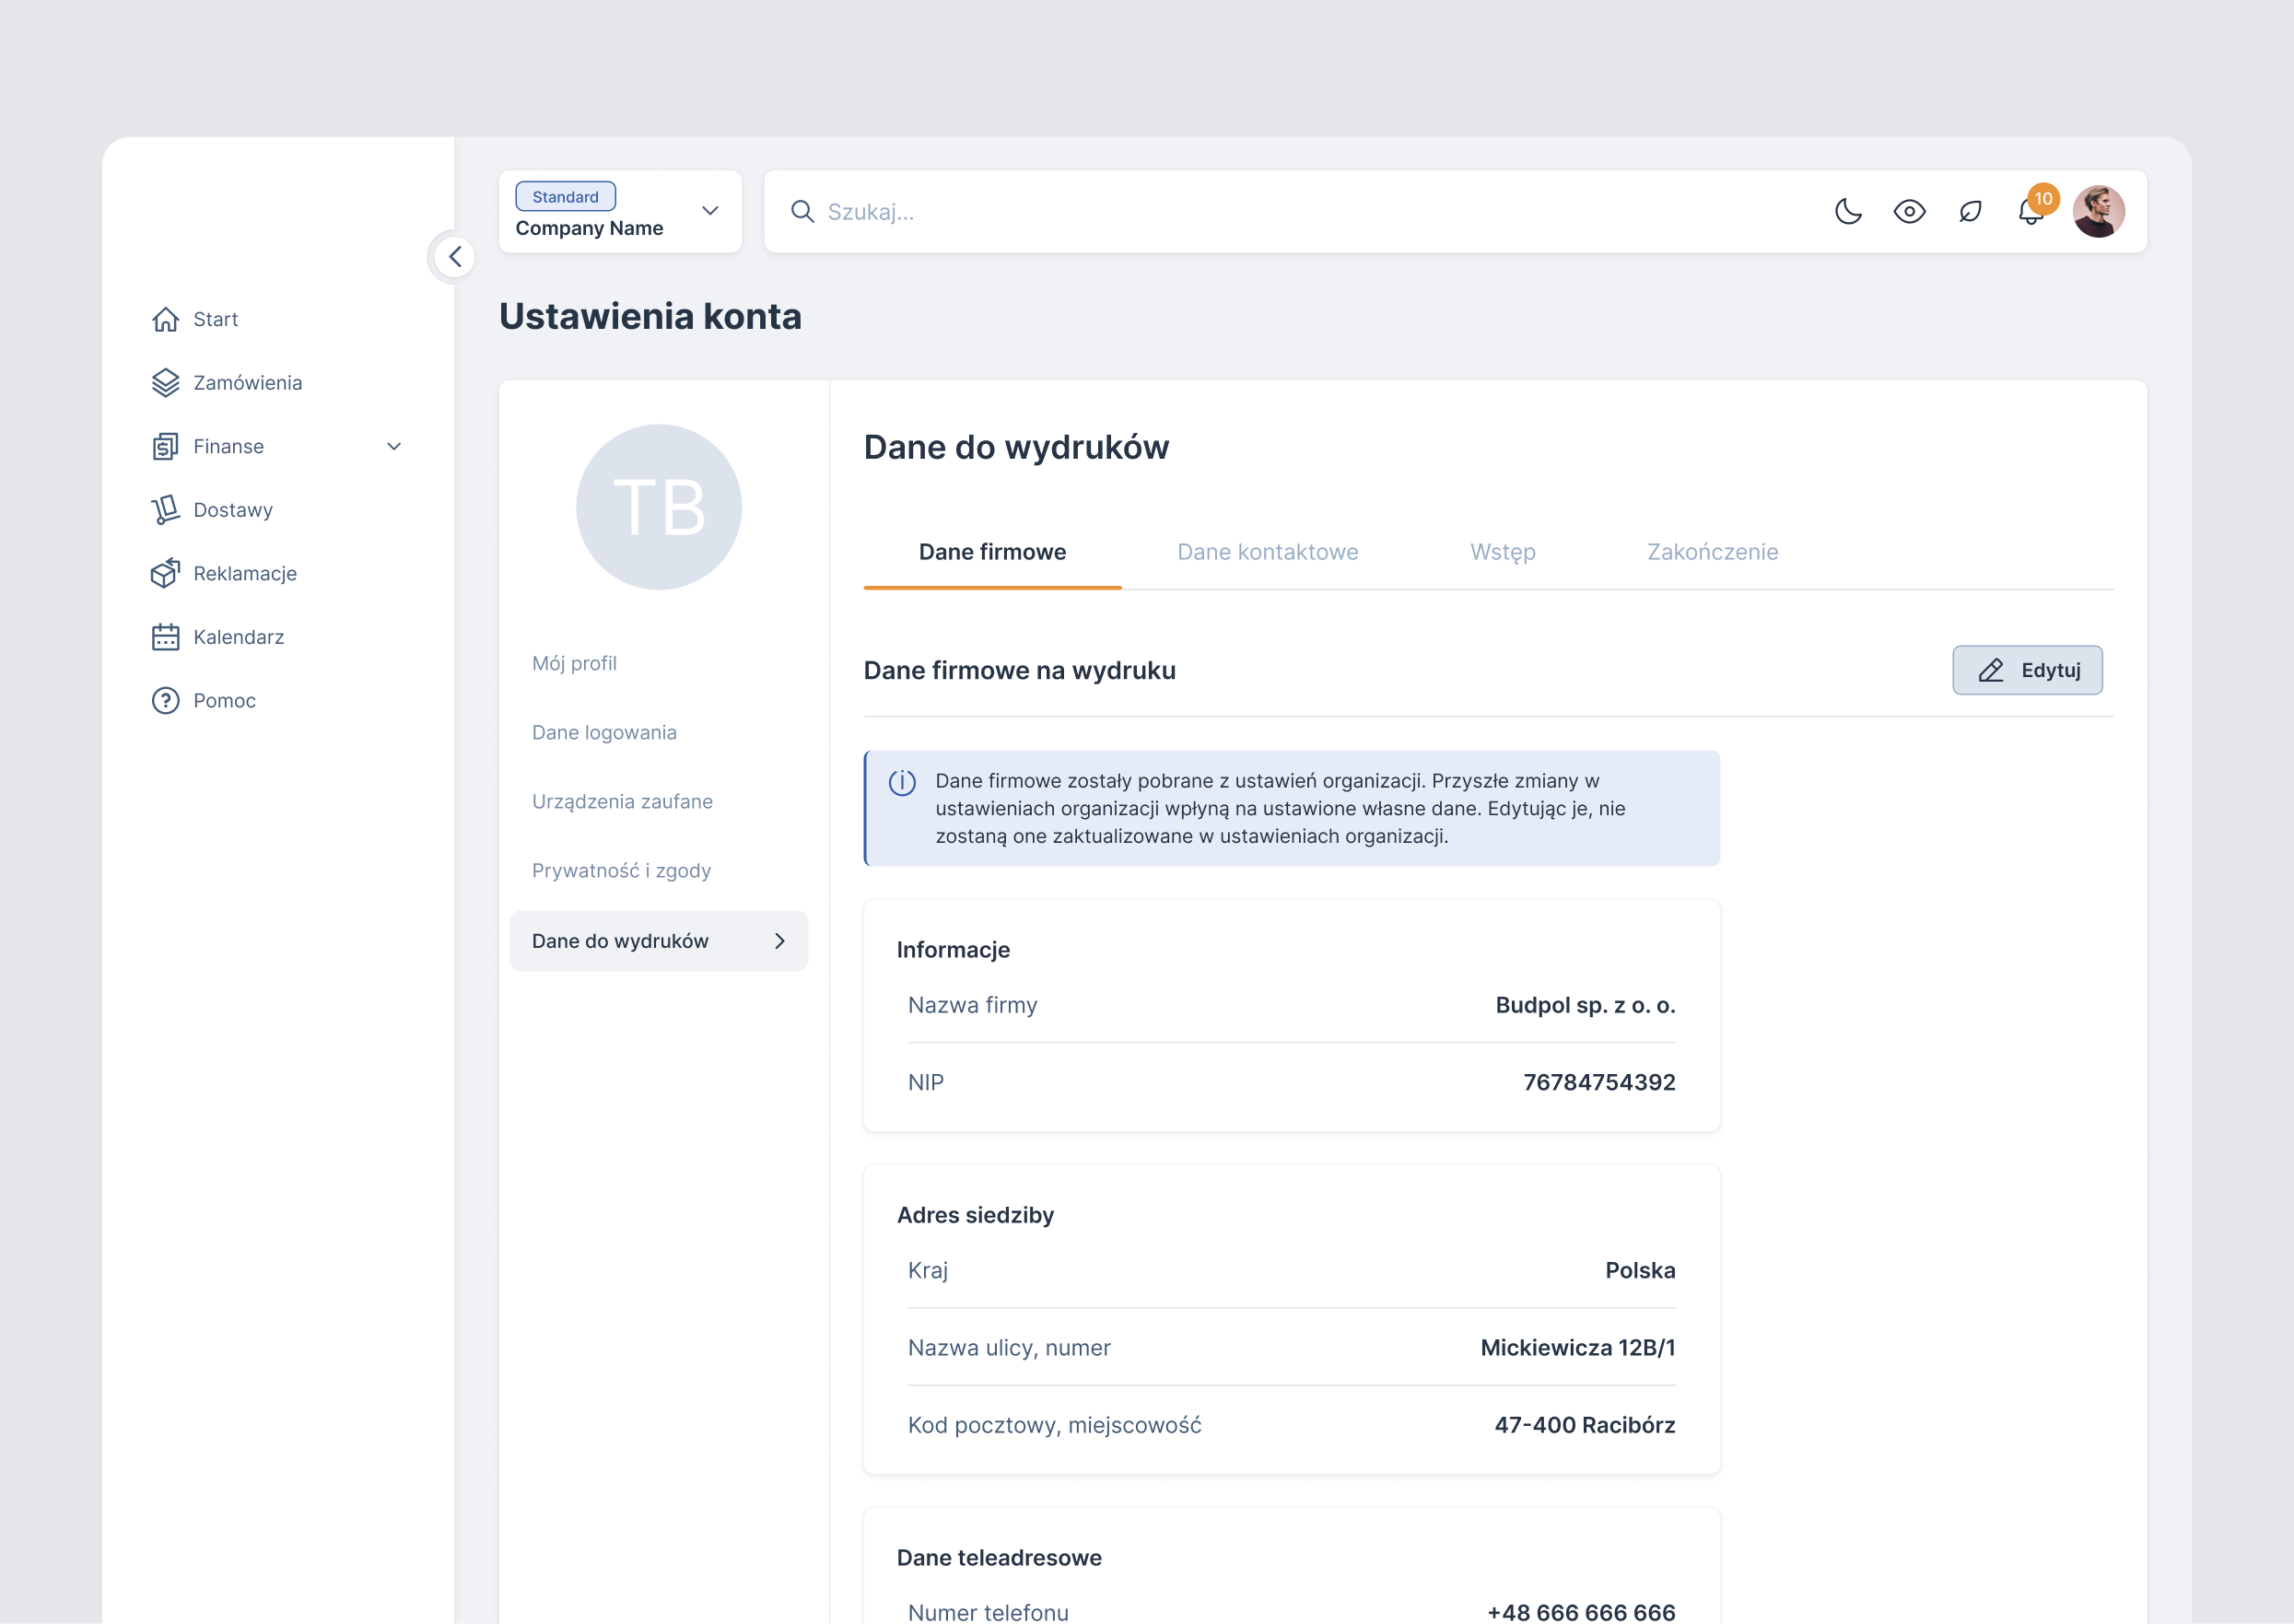Go to Pomoc in sidebar
The width and height of the screenshot is (2294, 1624).
pos(225,700)
